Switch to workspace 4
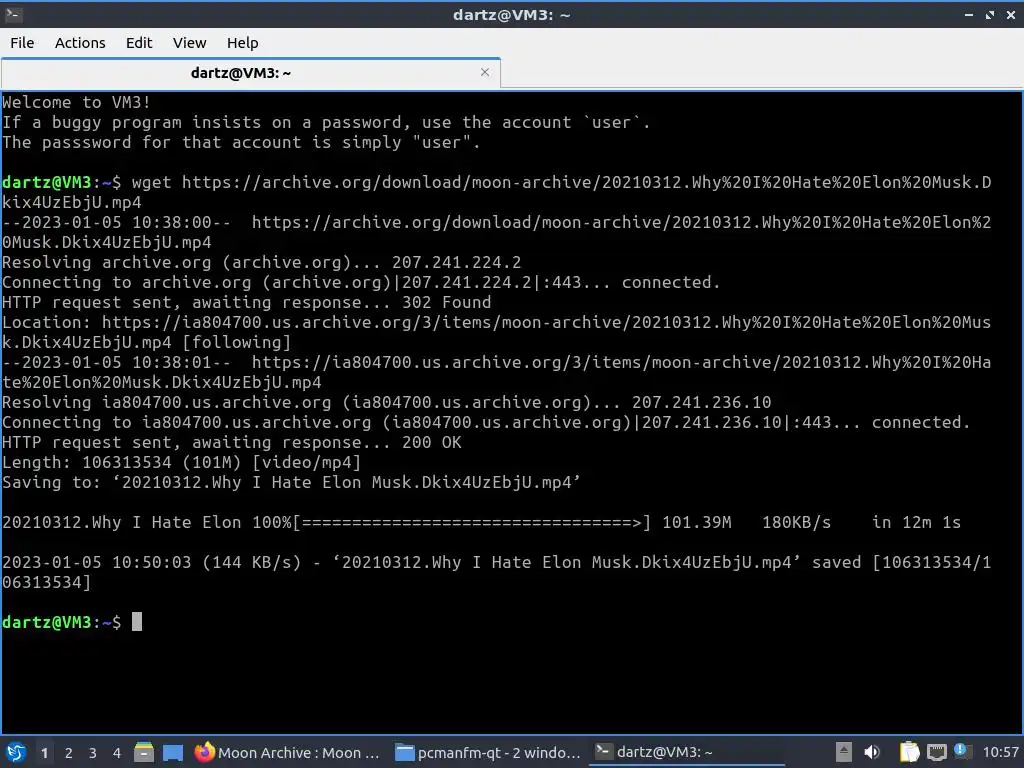 click(116, 753)
